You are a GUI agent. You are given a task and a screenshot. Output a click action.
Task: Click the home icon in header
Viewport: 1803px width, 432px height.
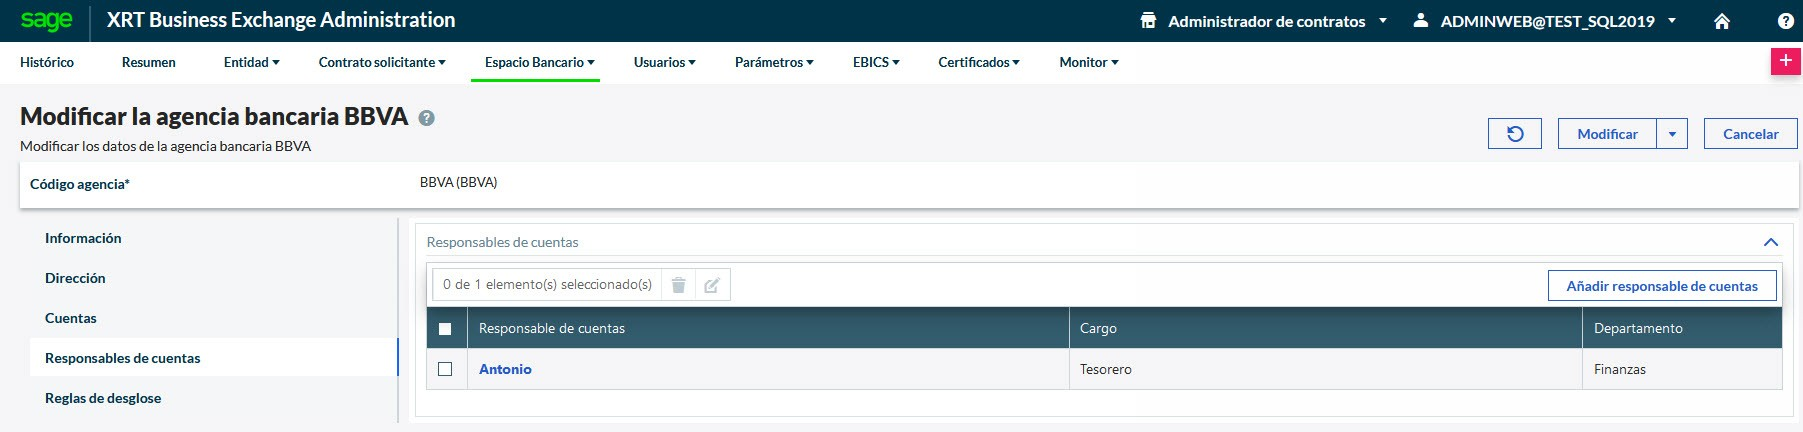[1722, 21]
